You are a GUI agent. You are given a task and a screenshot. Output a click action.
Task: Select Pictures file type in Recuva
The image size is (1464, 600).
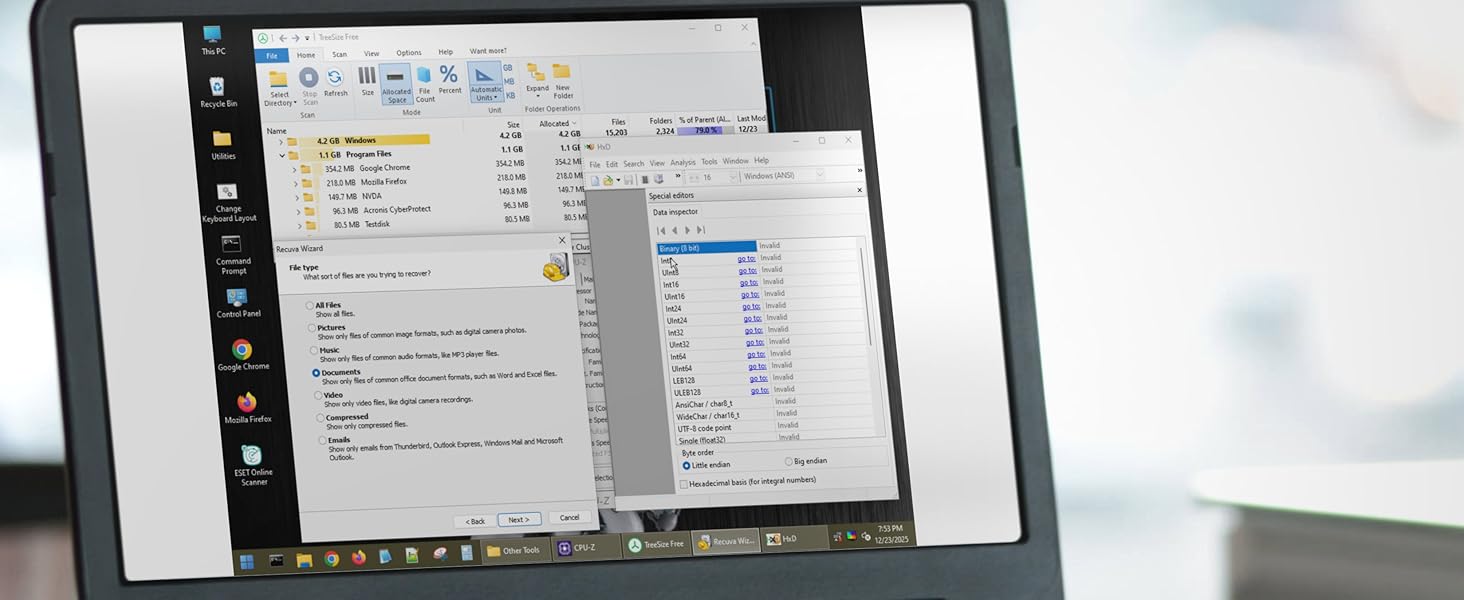[312, 328]
